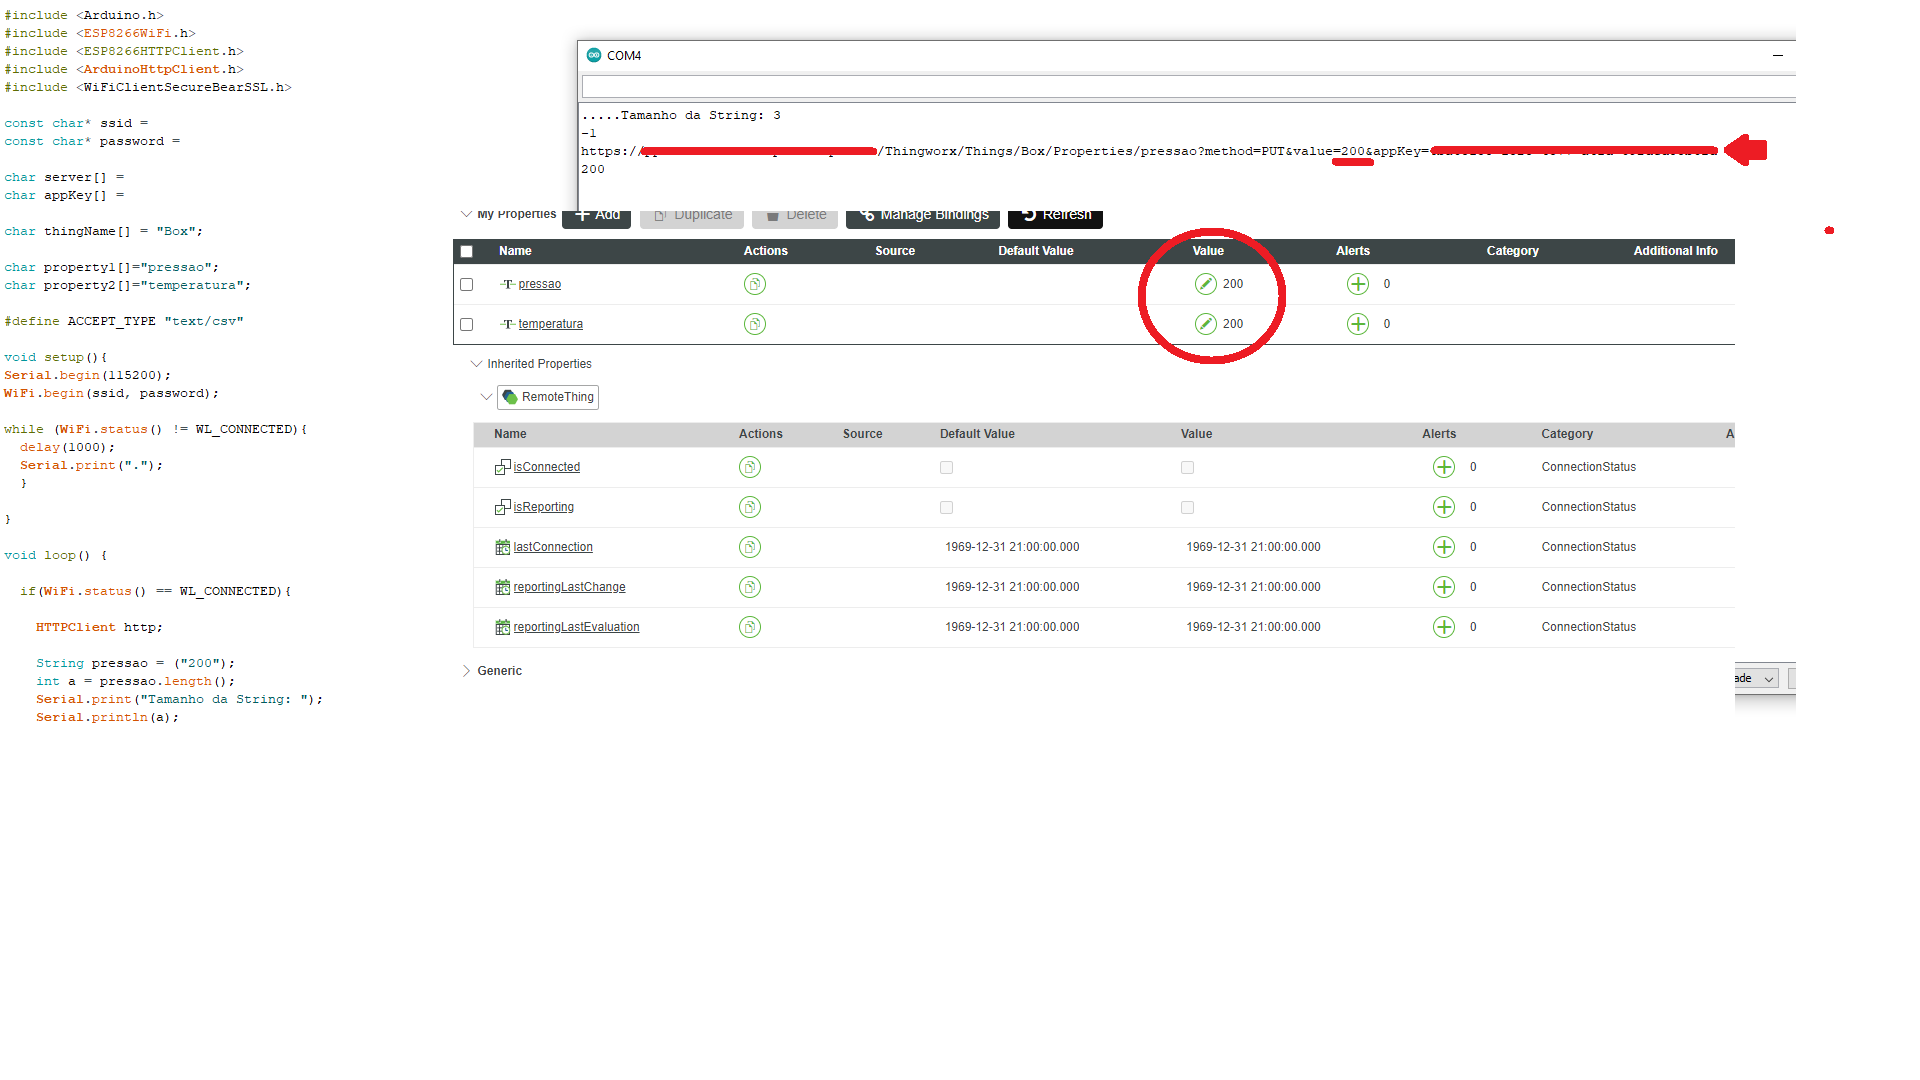
Task: Click the Manage Bindings button
Action: tap(923, 217)
